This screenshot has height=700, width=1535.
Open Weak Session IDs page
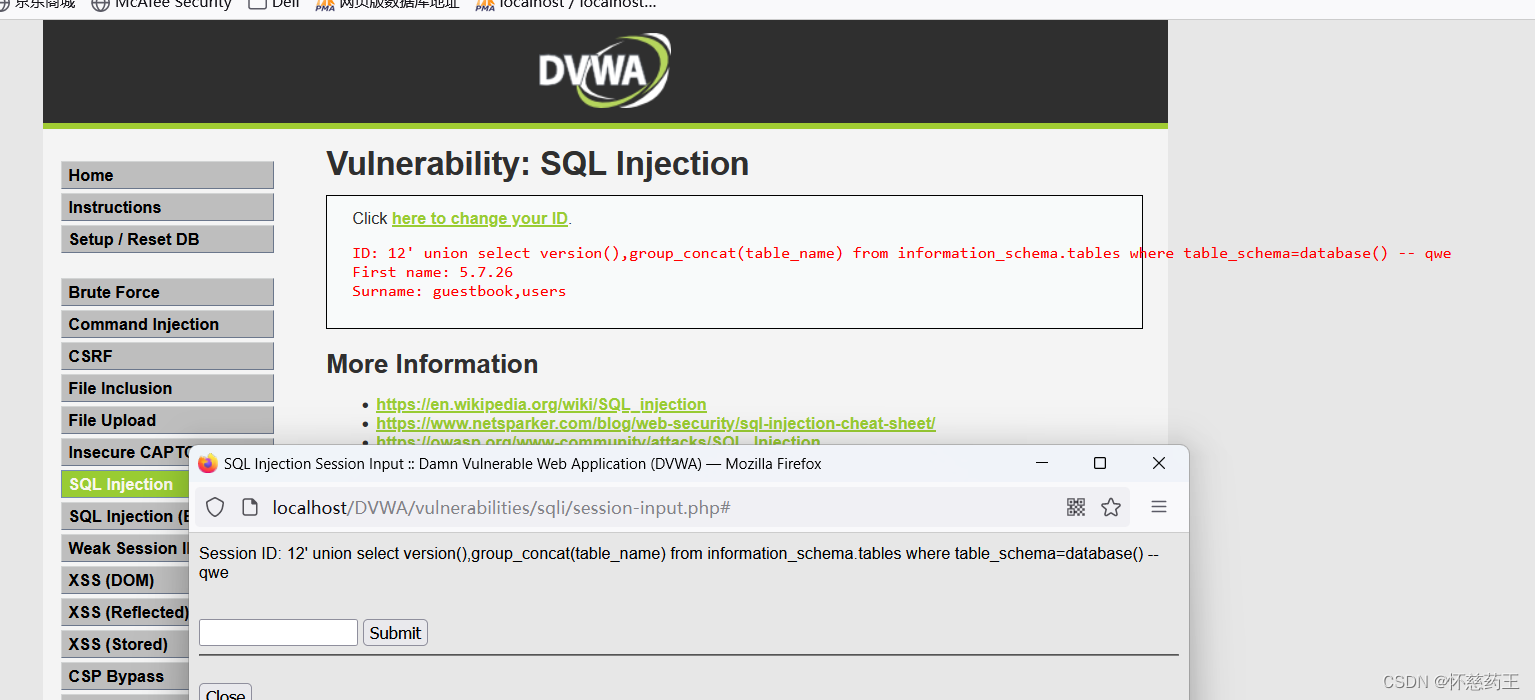pos(125,548)
